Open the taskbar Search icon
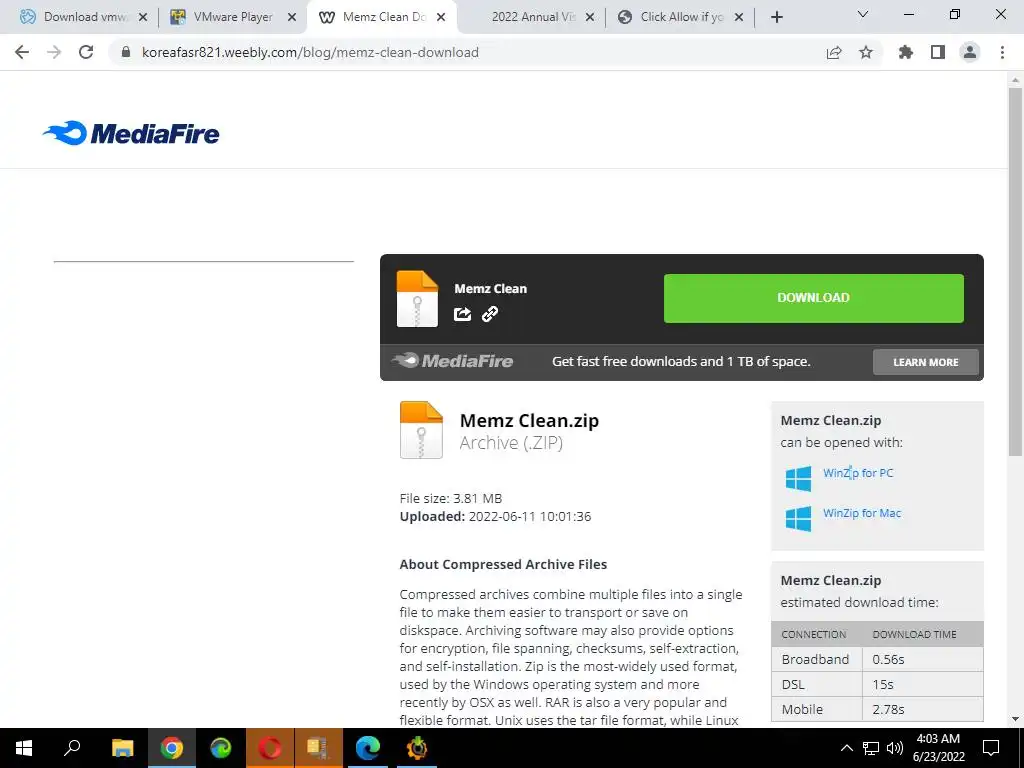The image size is (1024, 768). point(72,748)
